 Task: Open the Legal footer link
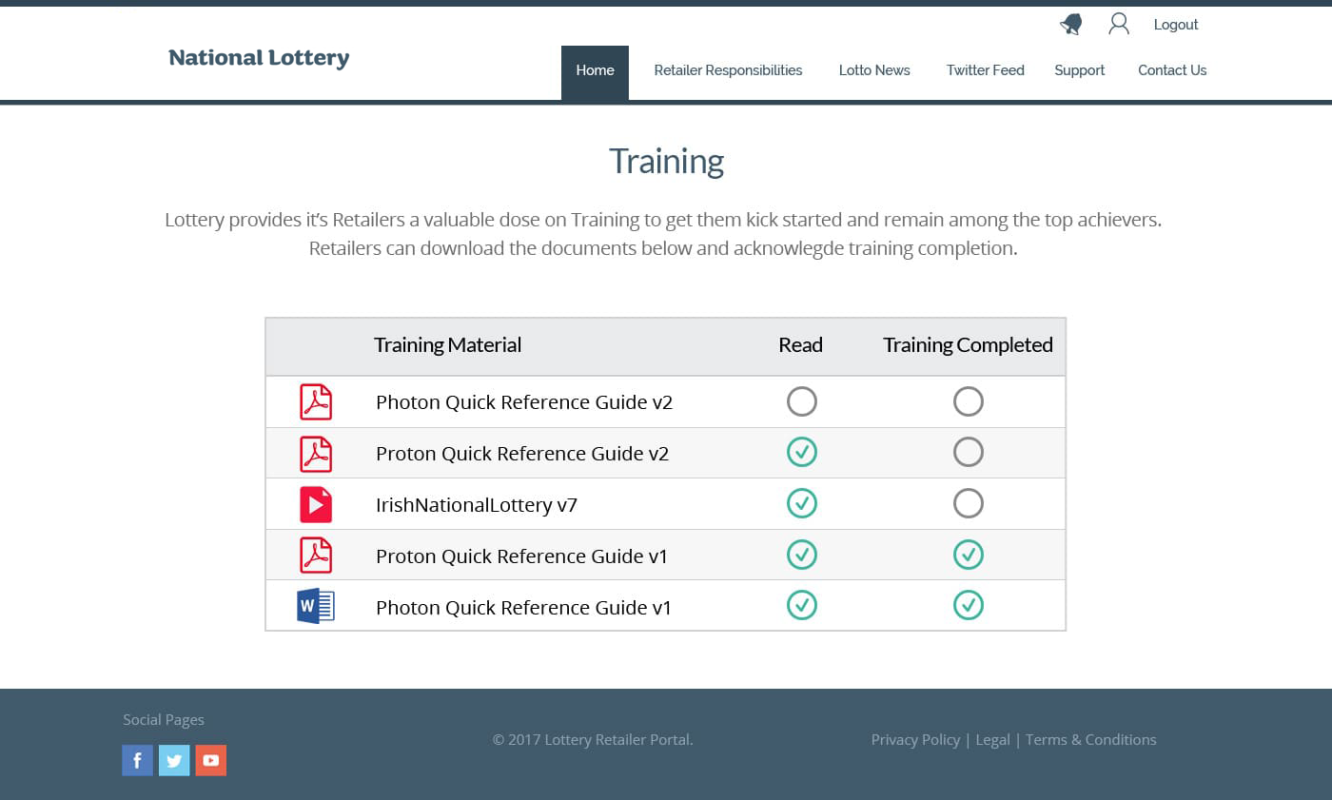(x=992, y=740)
